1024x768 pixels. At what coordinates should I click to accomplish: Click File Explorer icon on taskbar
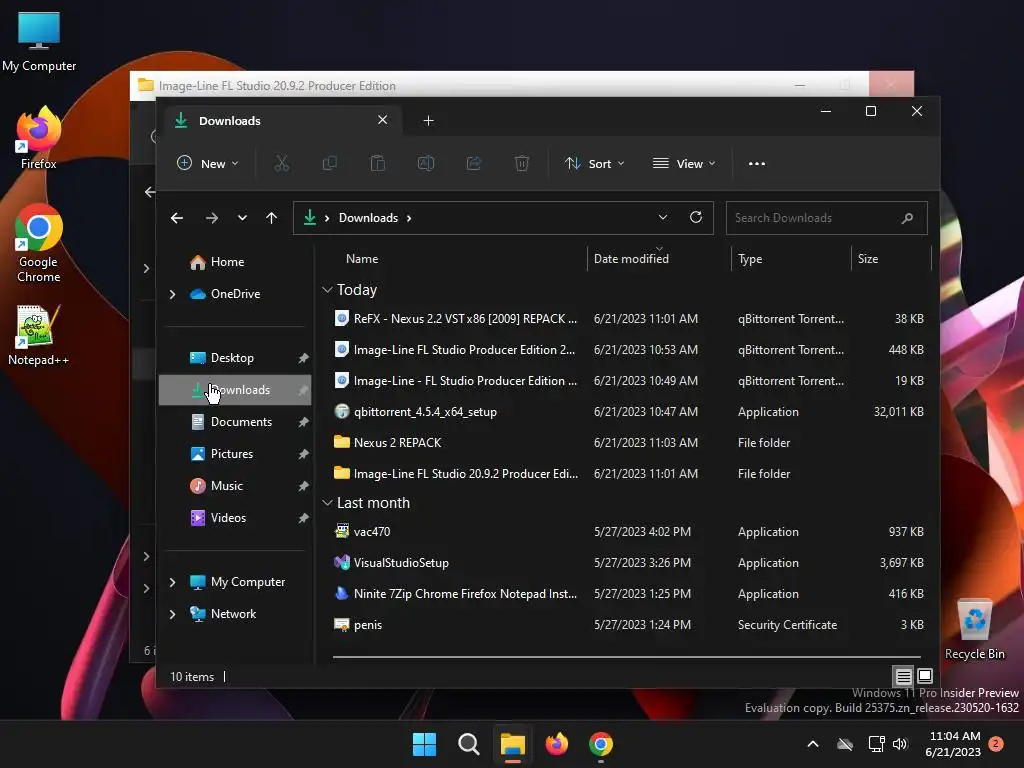(x=513, y=744)
